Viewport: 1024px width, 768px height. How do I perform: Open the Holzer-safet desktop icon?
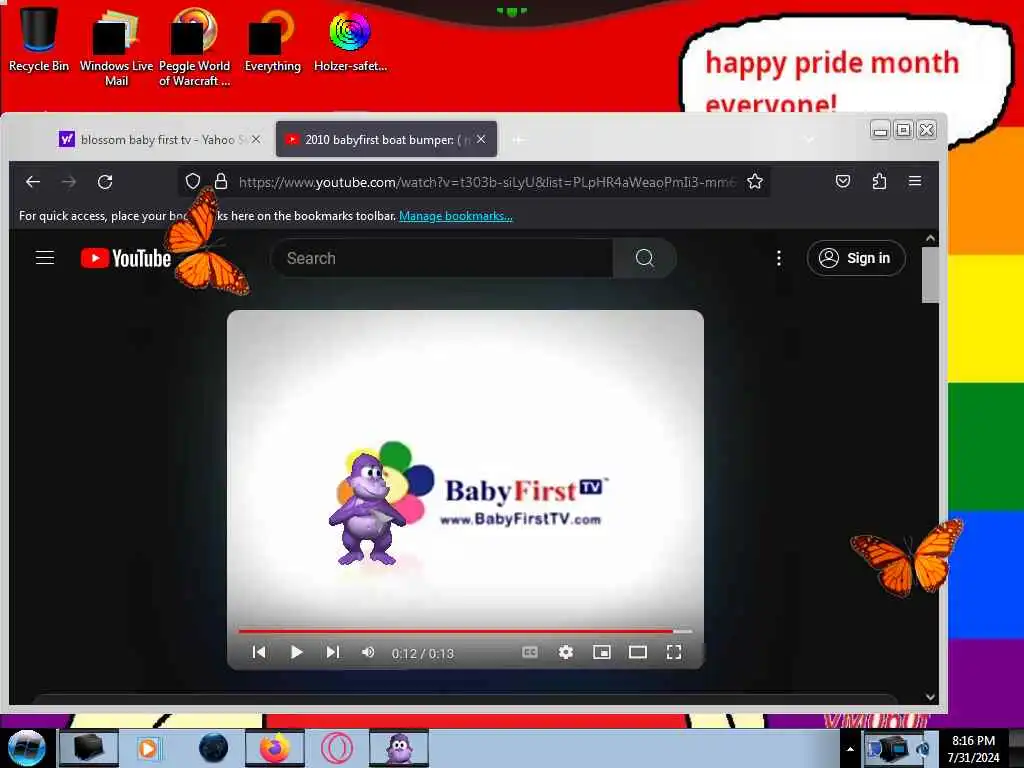350,40
